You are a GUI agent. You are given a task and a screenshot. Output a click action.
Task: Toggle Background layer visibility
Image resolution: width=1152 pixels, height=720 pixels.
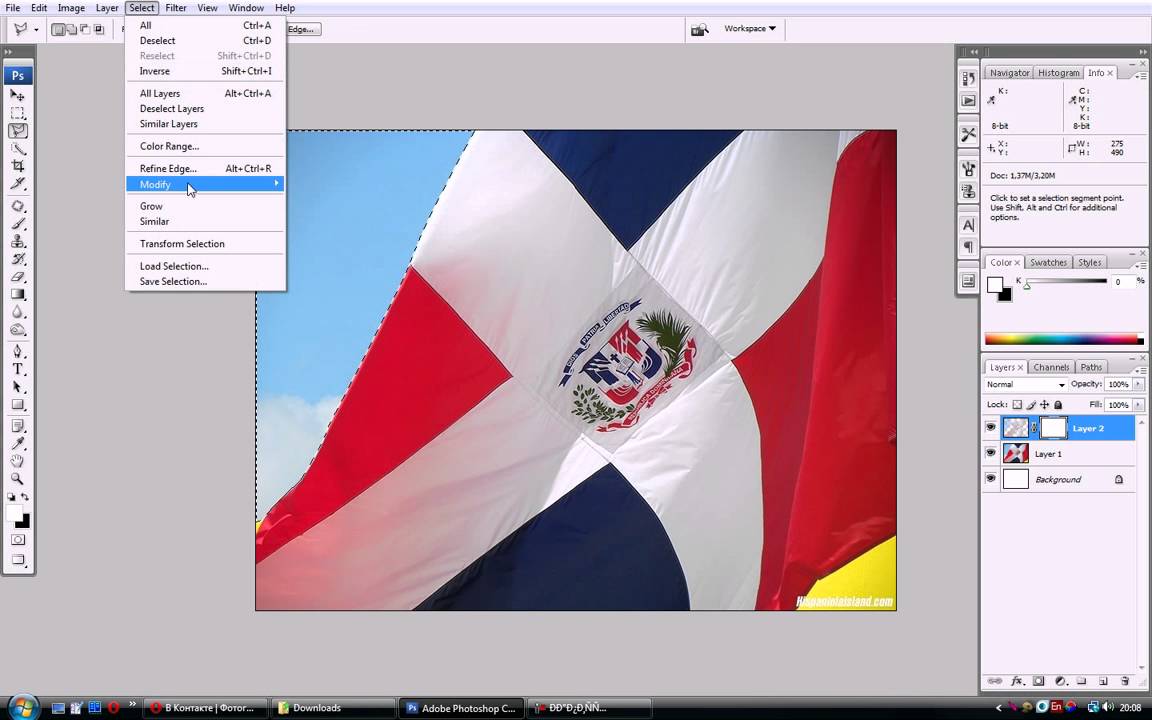click(991, 479)
